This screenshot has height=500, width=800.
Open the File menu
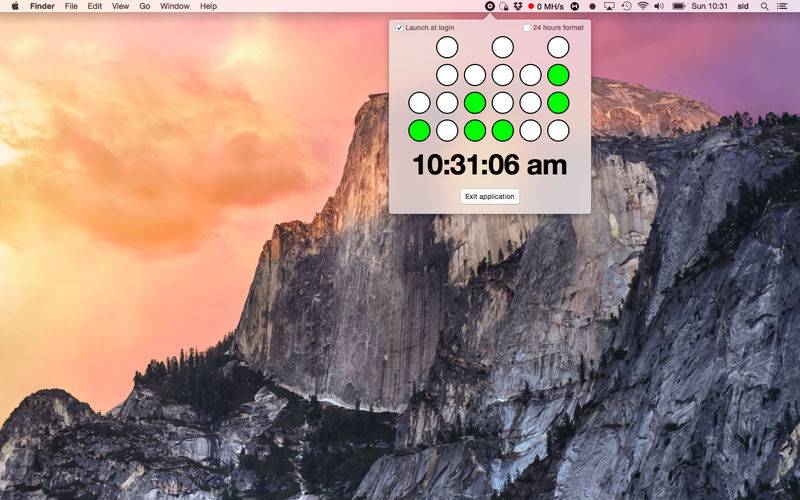(71, 6)
